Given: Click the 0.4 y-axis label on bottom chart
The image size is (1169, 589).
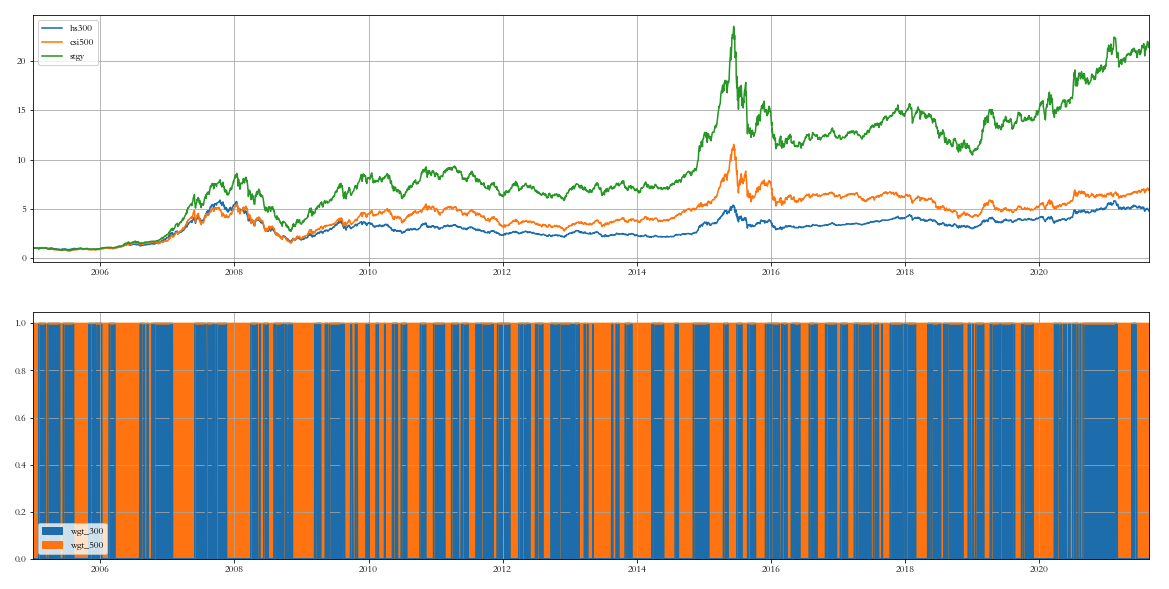Looking at the screenshot, I should 20,465.
